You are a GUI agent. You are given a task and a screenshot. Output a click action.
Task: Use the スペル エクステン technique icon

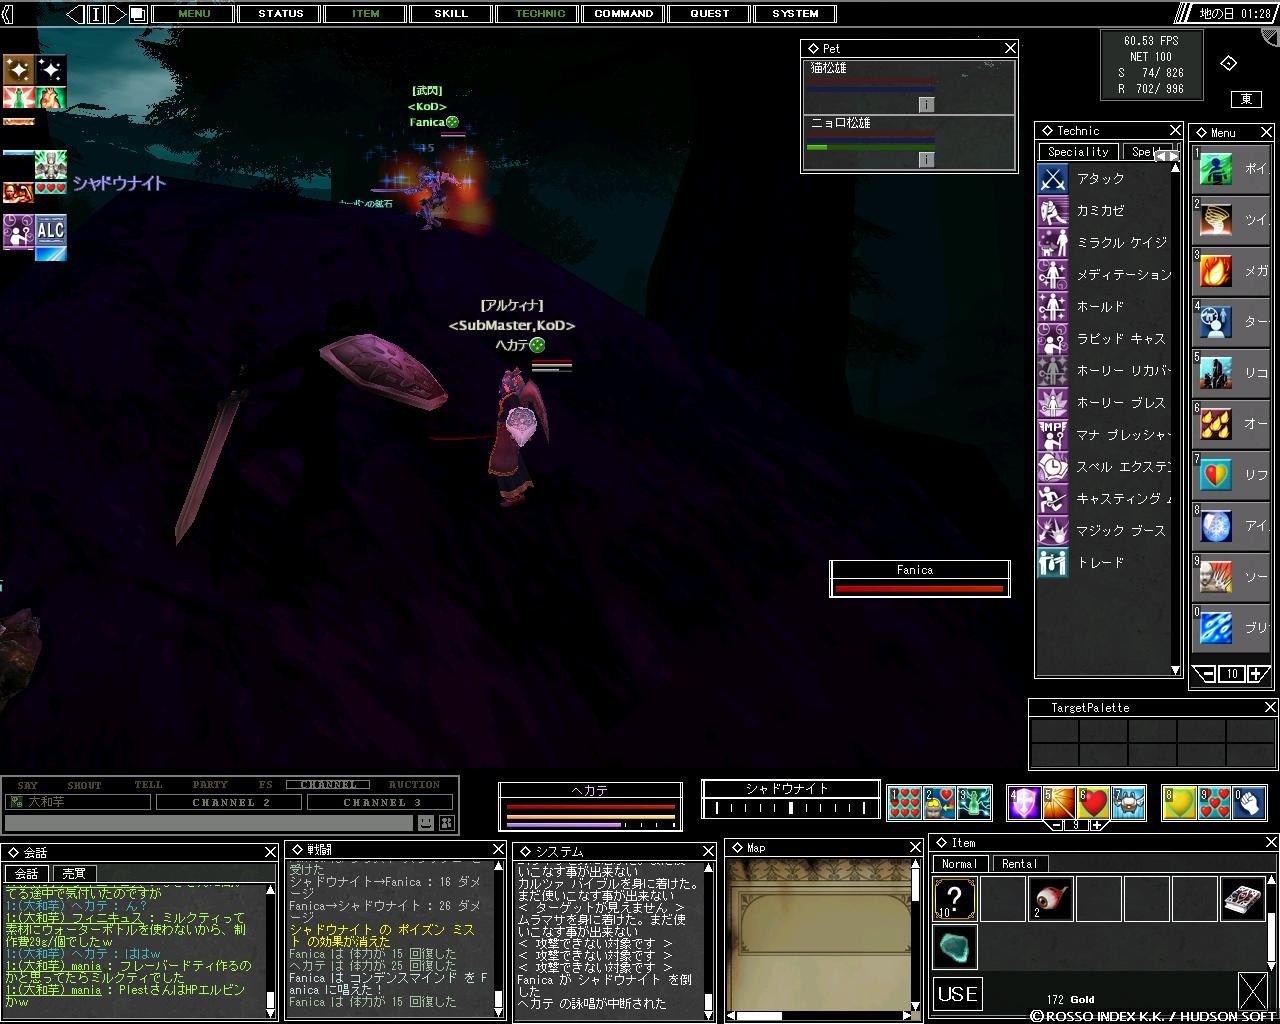(x=1052, y=467)
